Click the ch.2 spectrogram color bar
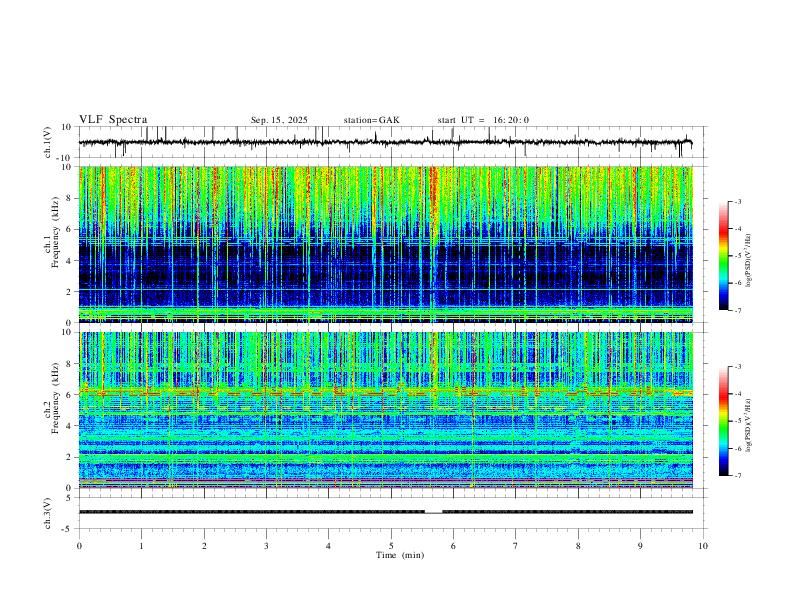Viewport: 792px width, 612px height. [x=723, y=421]
